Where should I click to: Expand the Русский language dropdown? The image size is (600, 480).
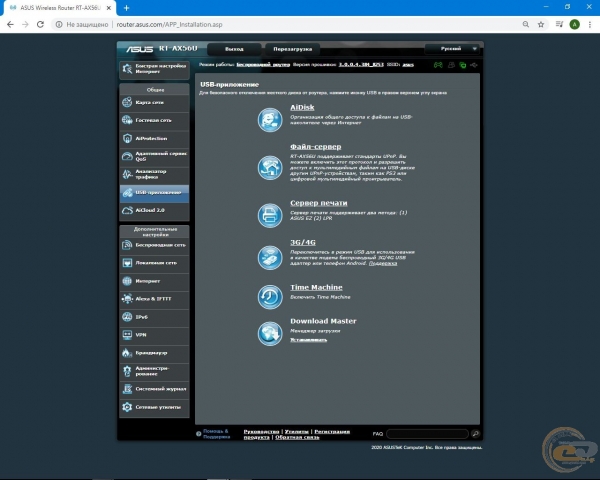pos(452,49)
